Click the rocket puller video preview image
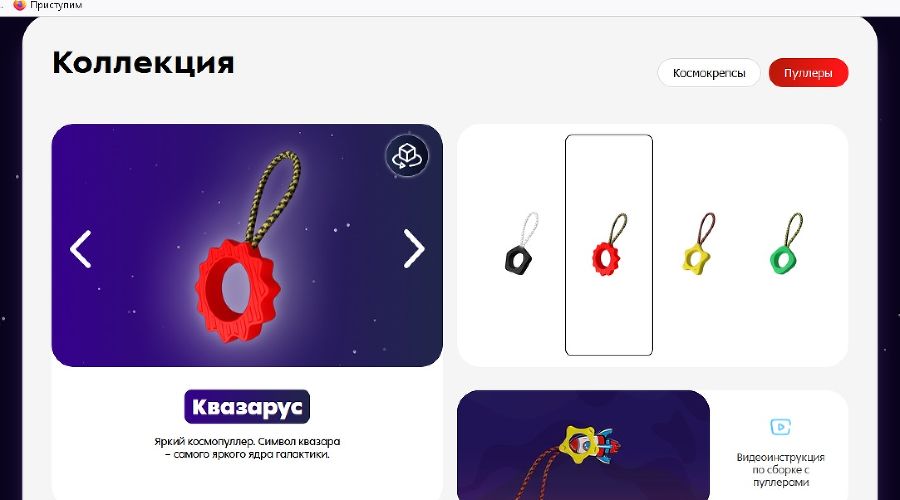 (x=583, y=445)
